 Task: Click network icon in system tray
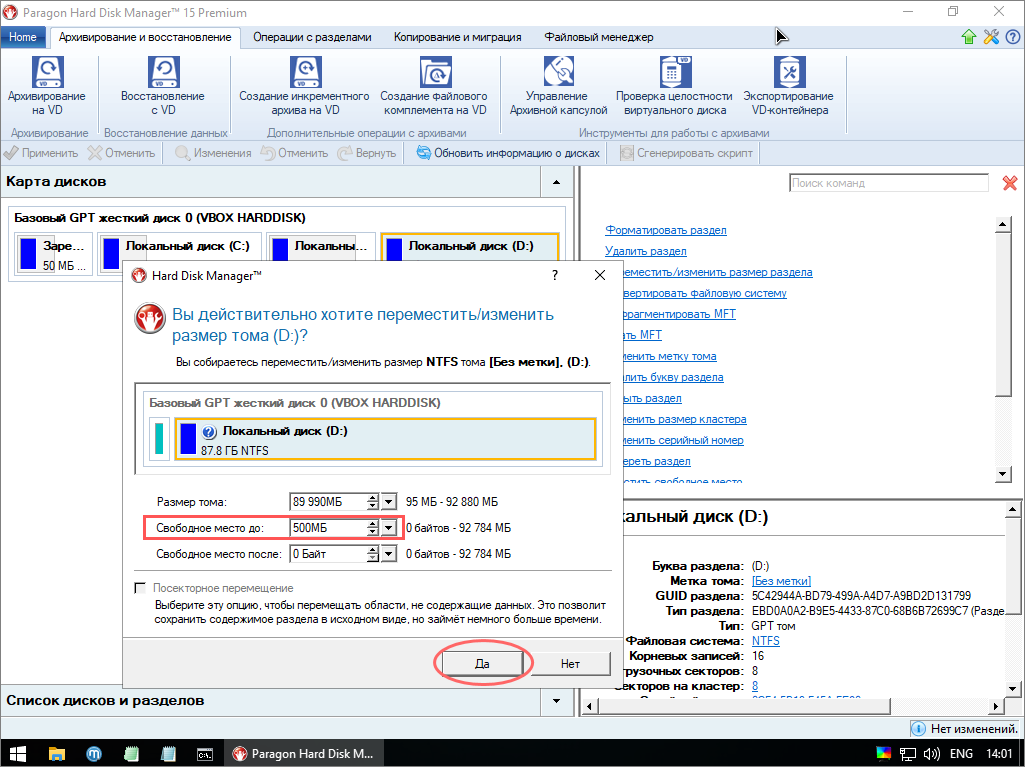[908, 754]
